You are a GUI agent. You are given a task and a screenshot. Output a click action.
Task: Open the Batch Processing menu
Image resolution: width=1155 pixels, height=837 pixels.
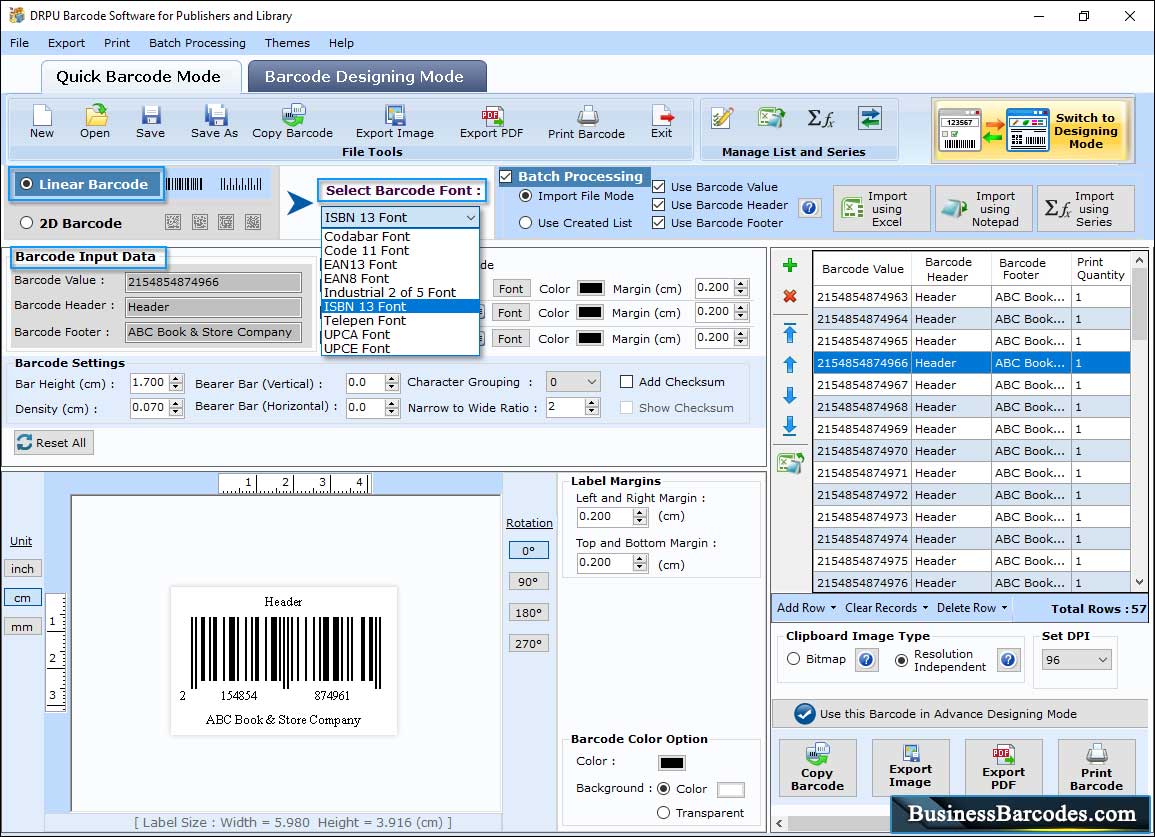pyautogui.click(x=197, y=43)
